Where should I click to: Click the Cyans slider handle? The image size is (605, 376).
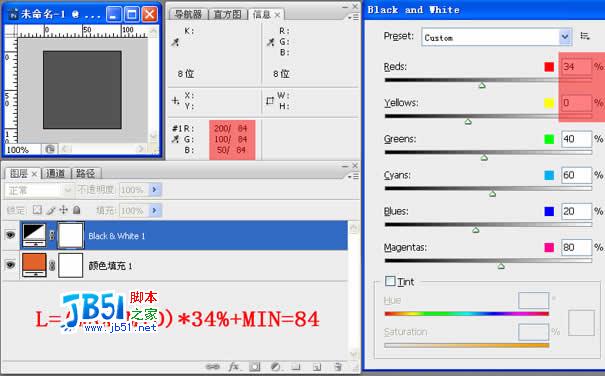[492, 194]
